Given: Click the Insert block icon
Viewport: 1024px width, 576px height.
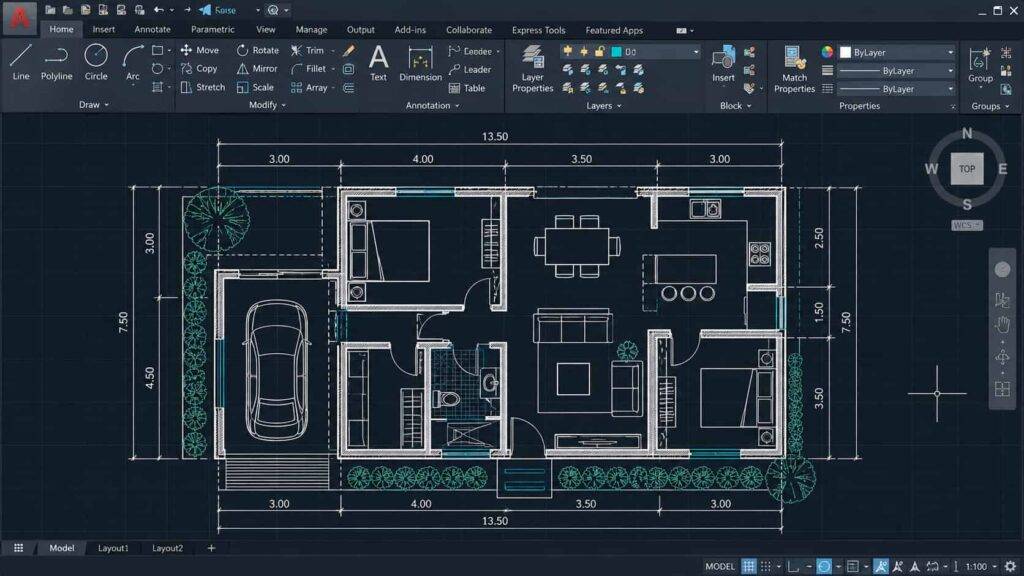Looking at the screenshot, I should (723, 64).
